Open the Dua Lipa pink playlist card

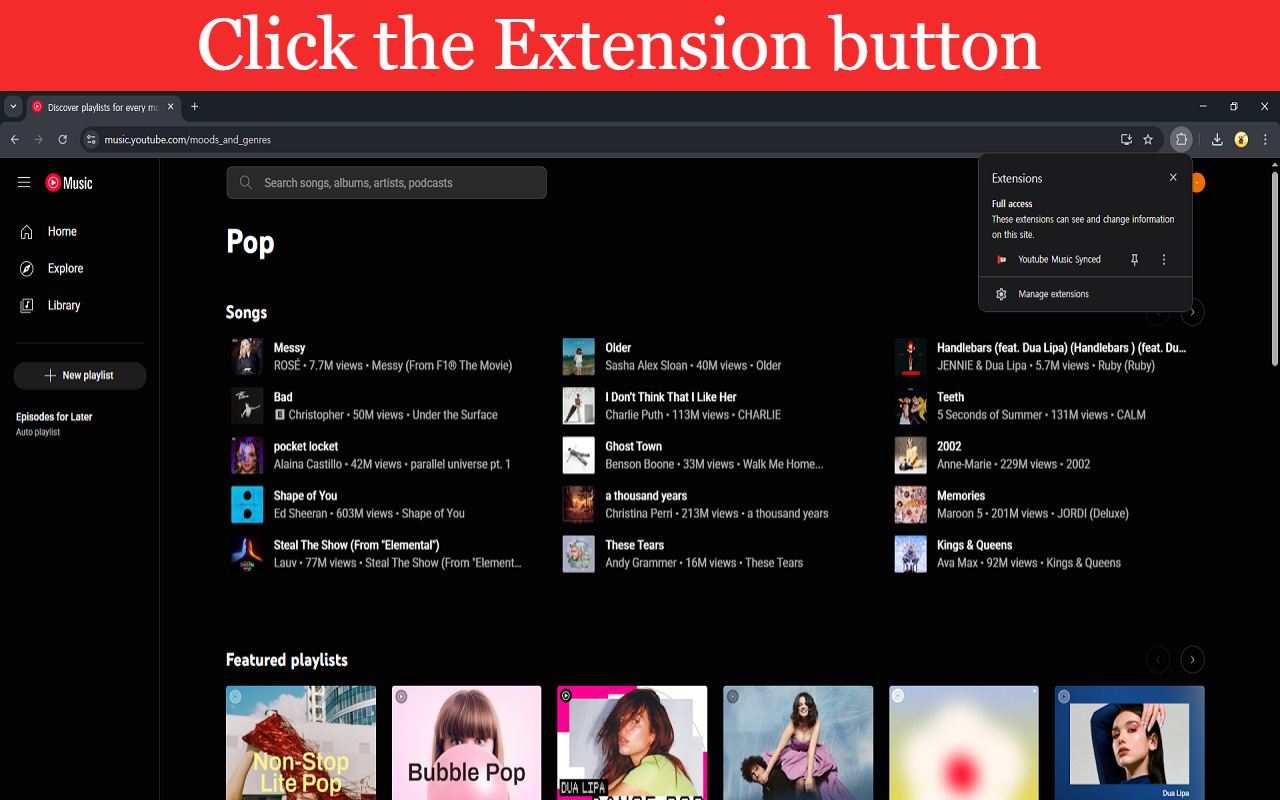coord(632,742)
